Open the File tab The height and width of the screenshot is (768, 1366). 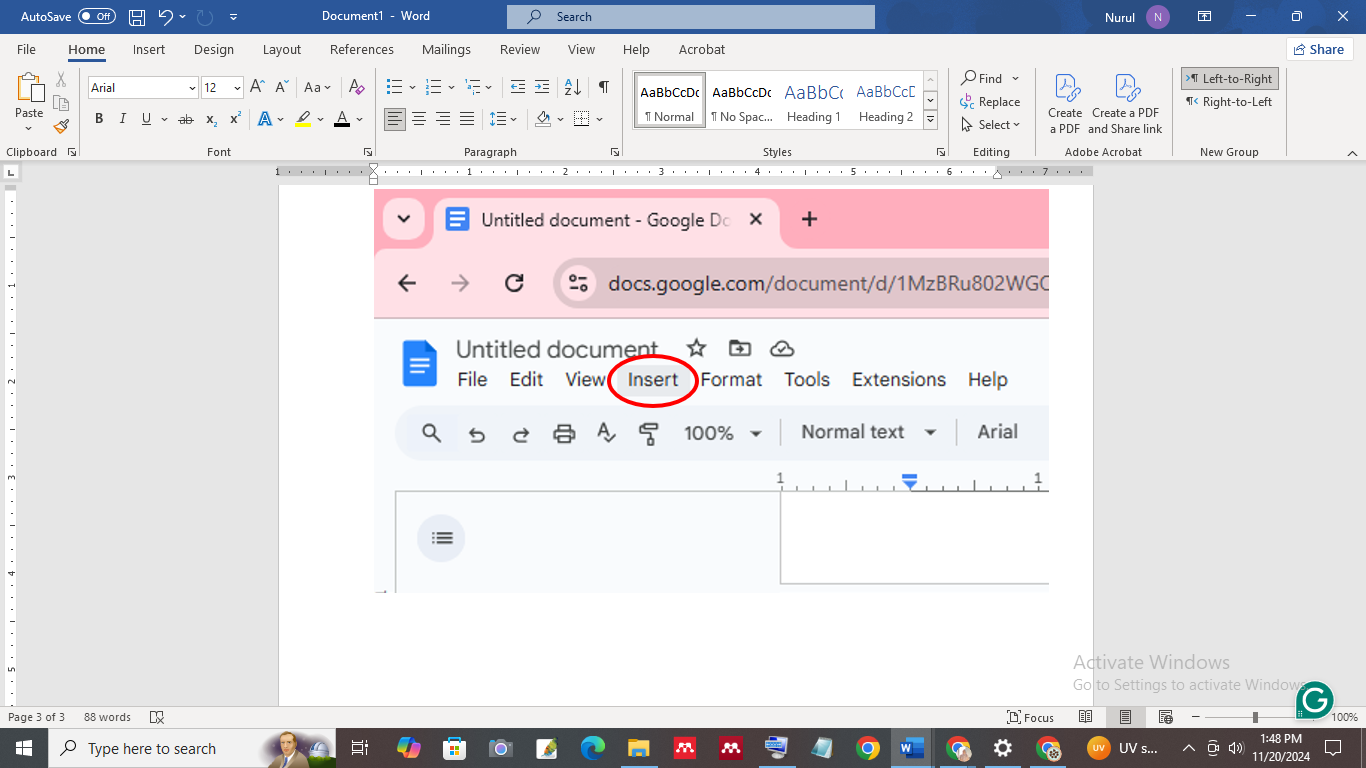pyautogui.click(x=26, y=49)
